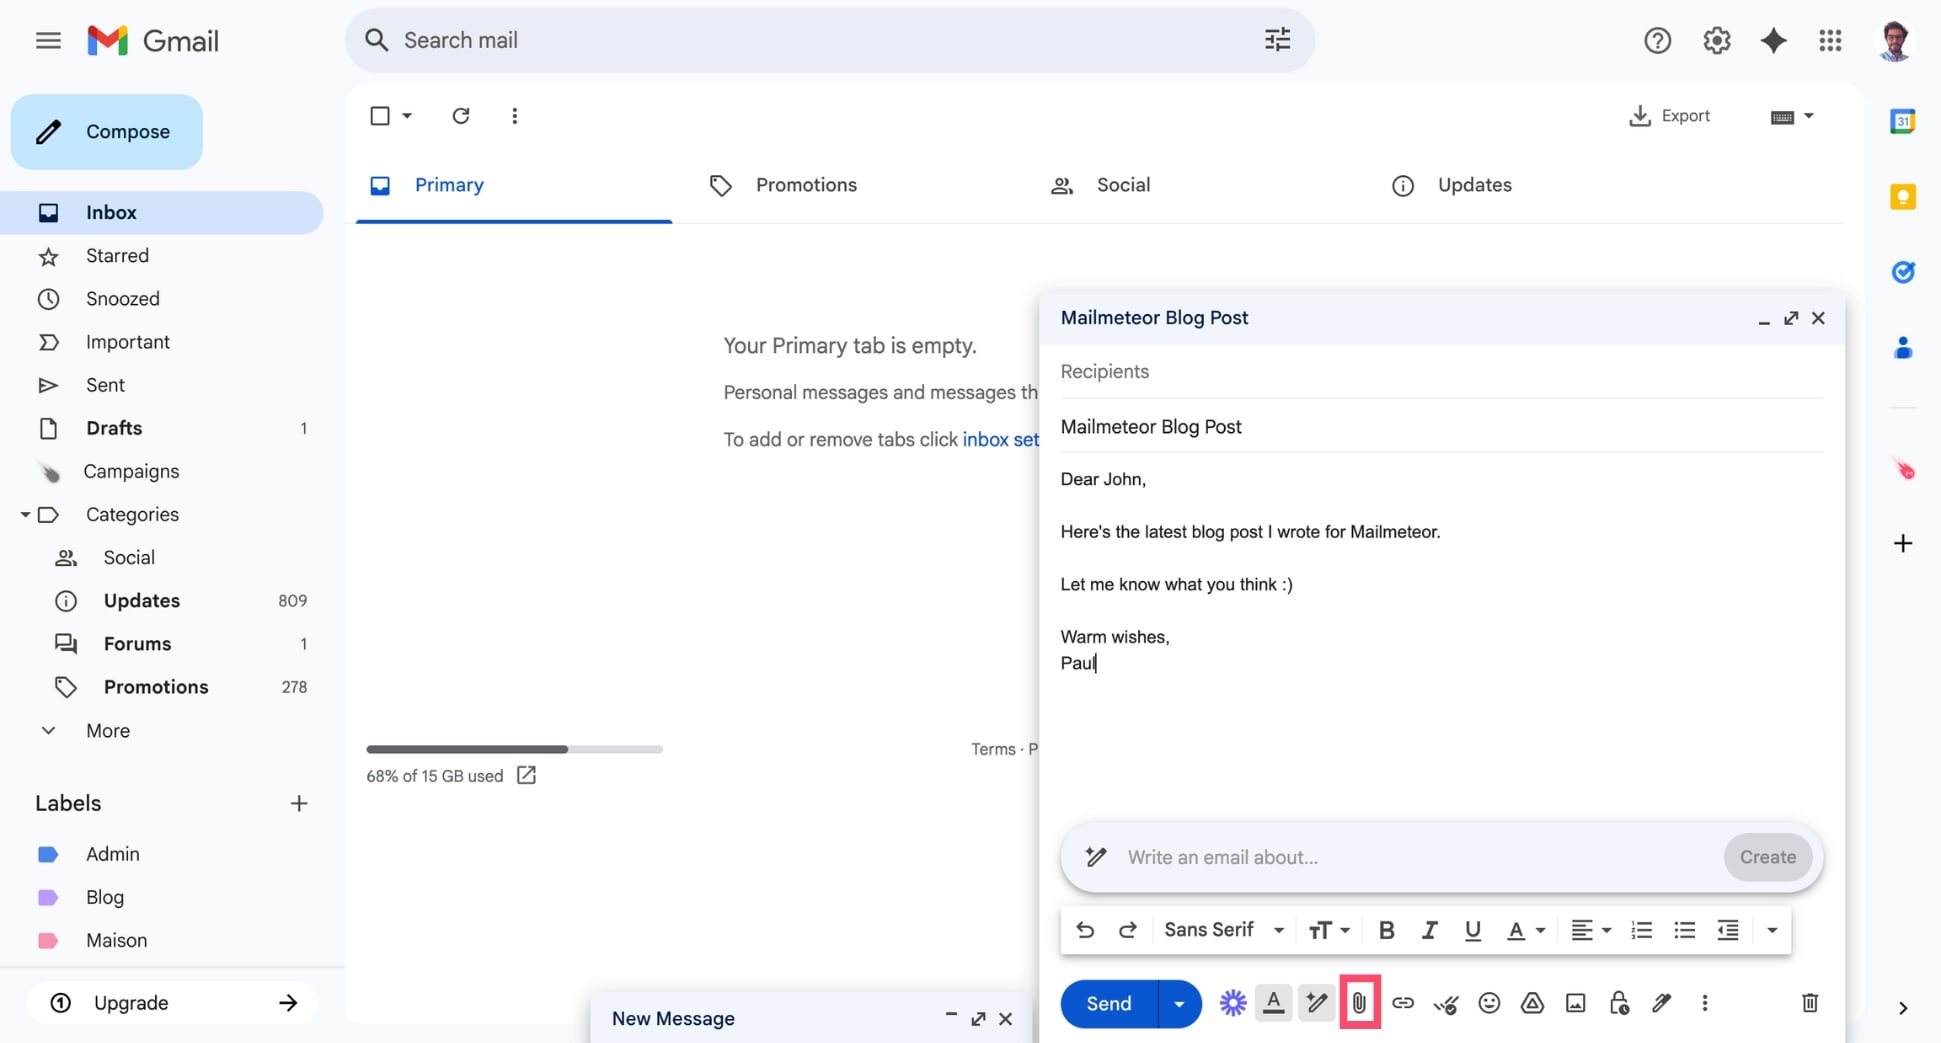Expand the More labels section
The image size is (1941, 1043).
coord(107,730)
